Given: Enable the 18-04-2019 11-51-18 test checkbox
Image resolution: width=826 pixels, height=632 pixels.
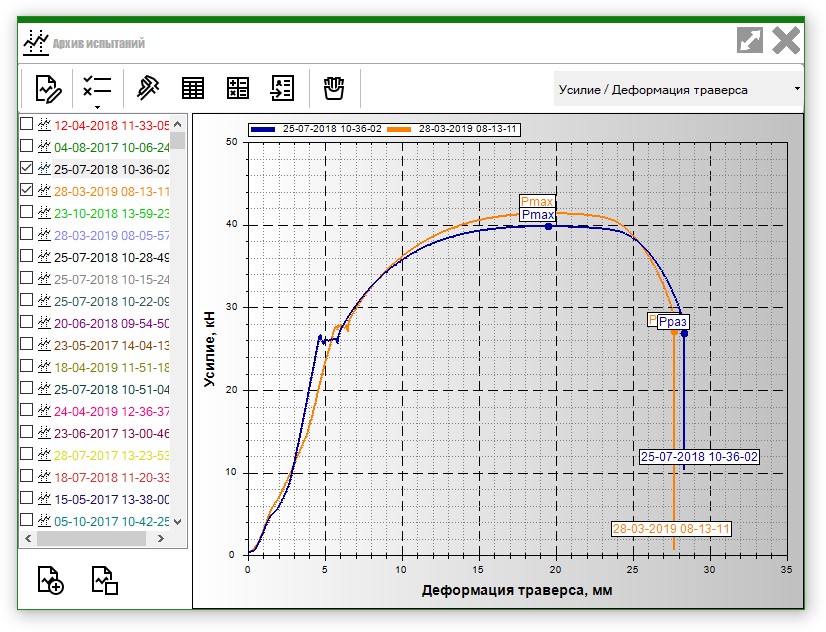Looking at the screenshot, I should coord(26,366).
